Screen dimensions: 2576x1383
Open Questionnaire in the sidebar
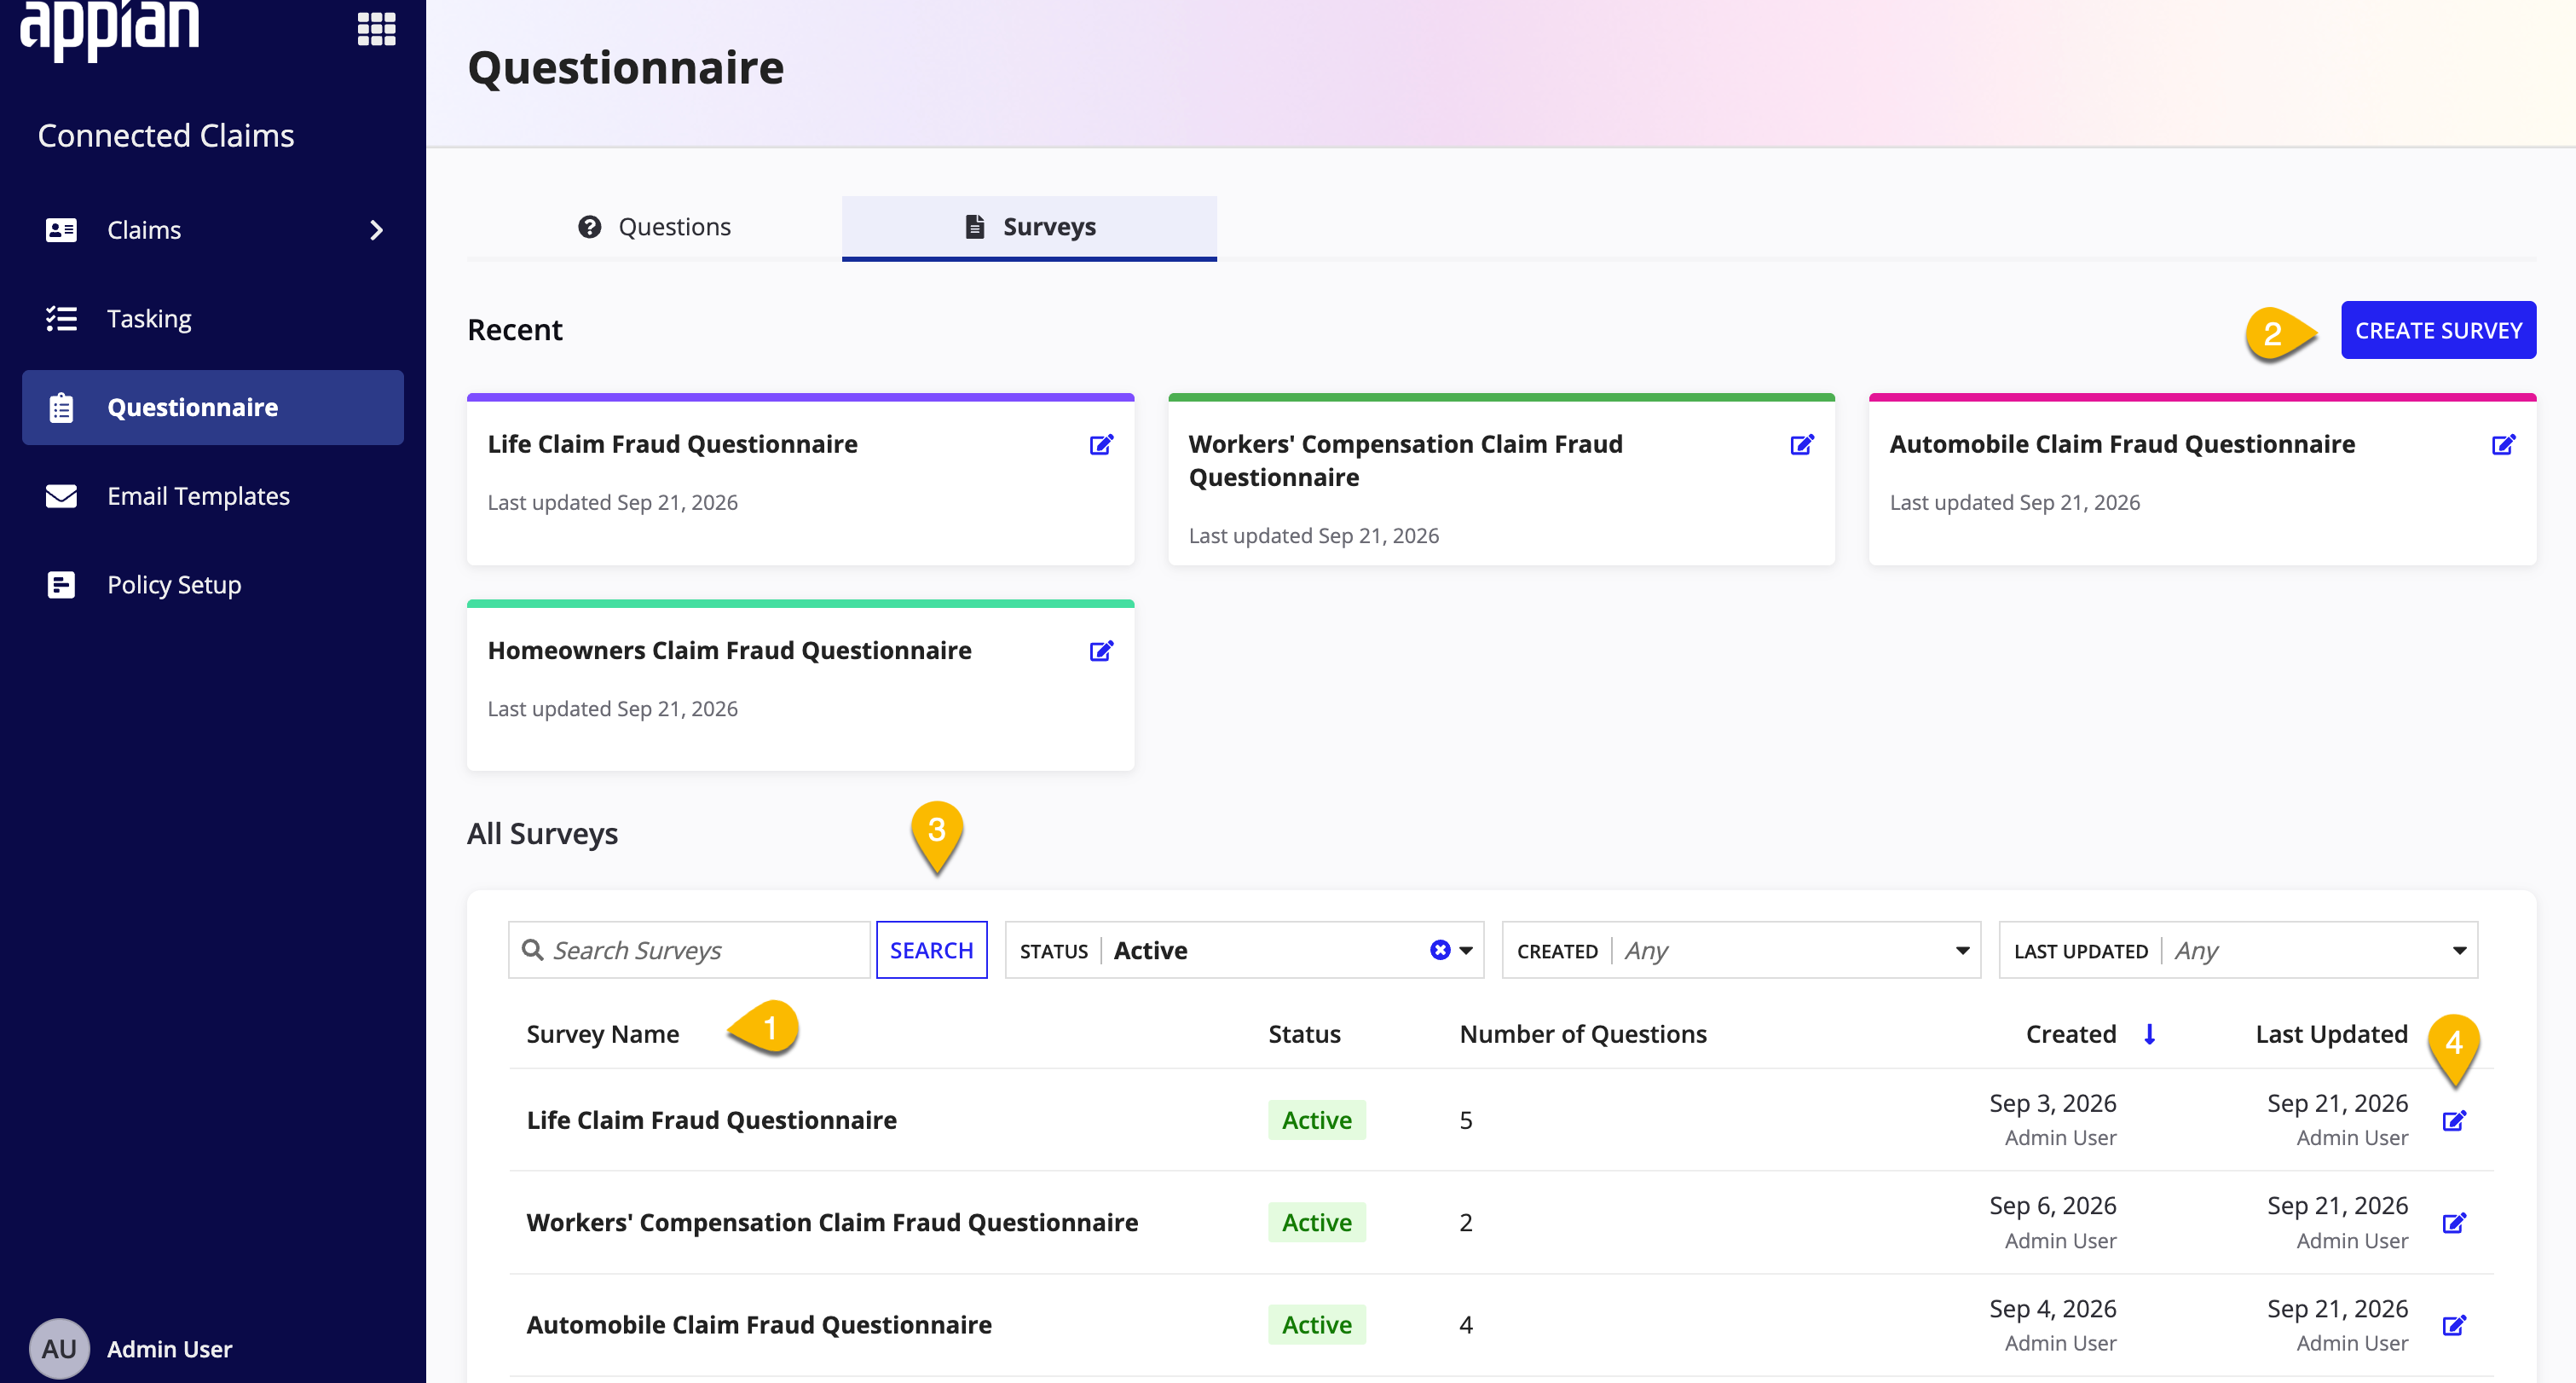(x=213, y=407)
